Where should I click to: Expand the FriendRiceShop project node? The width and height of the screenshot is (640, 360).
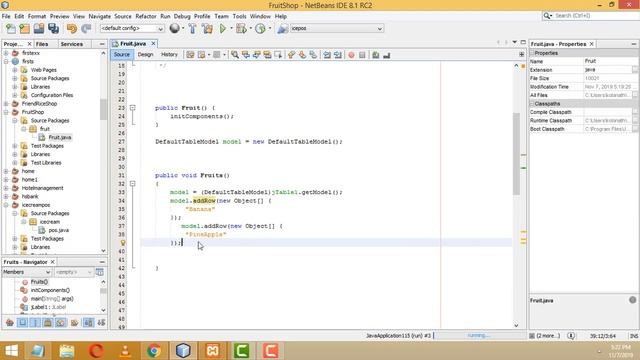[x=6, y=104]
